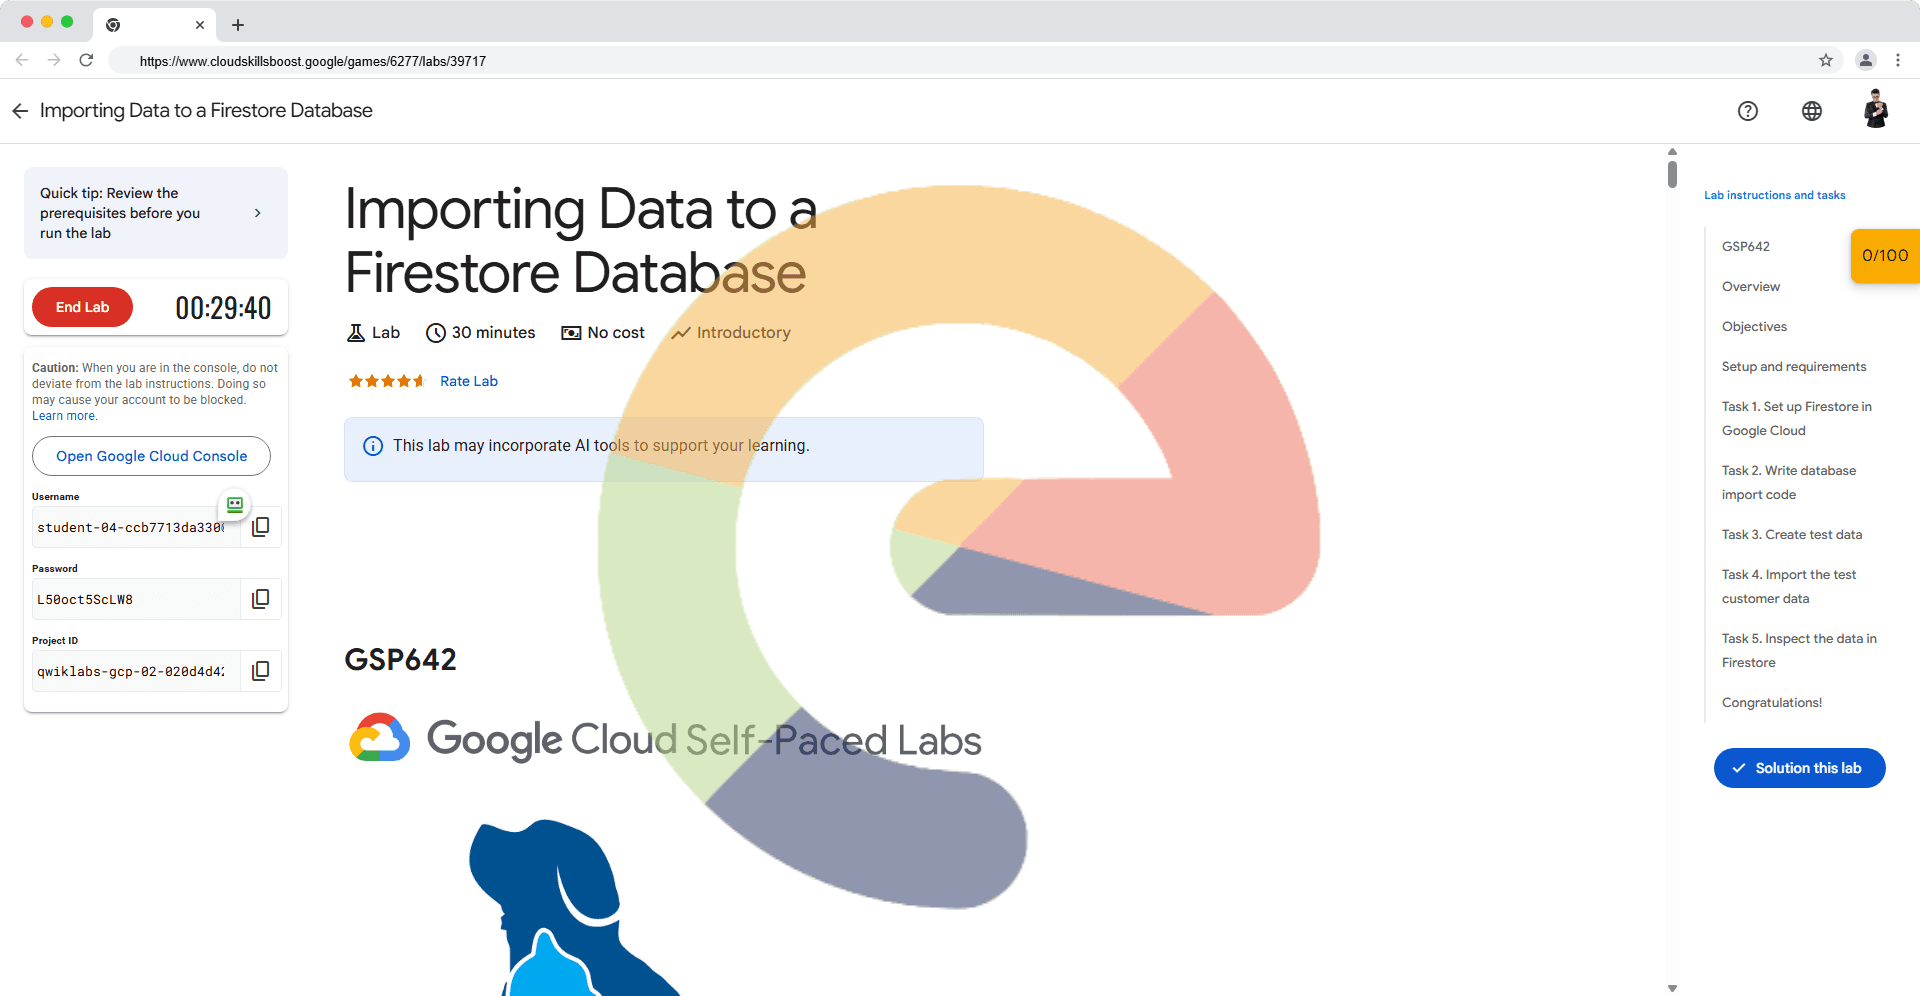The height and width of the screenshot is (996, 1920).
Task: Go to Task 3 Create test data
Action: pyautogui.click(x=1791, y=534)
